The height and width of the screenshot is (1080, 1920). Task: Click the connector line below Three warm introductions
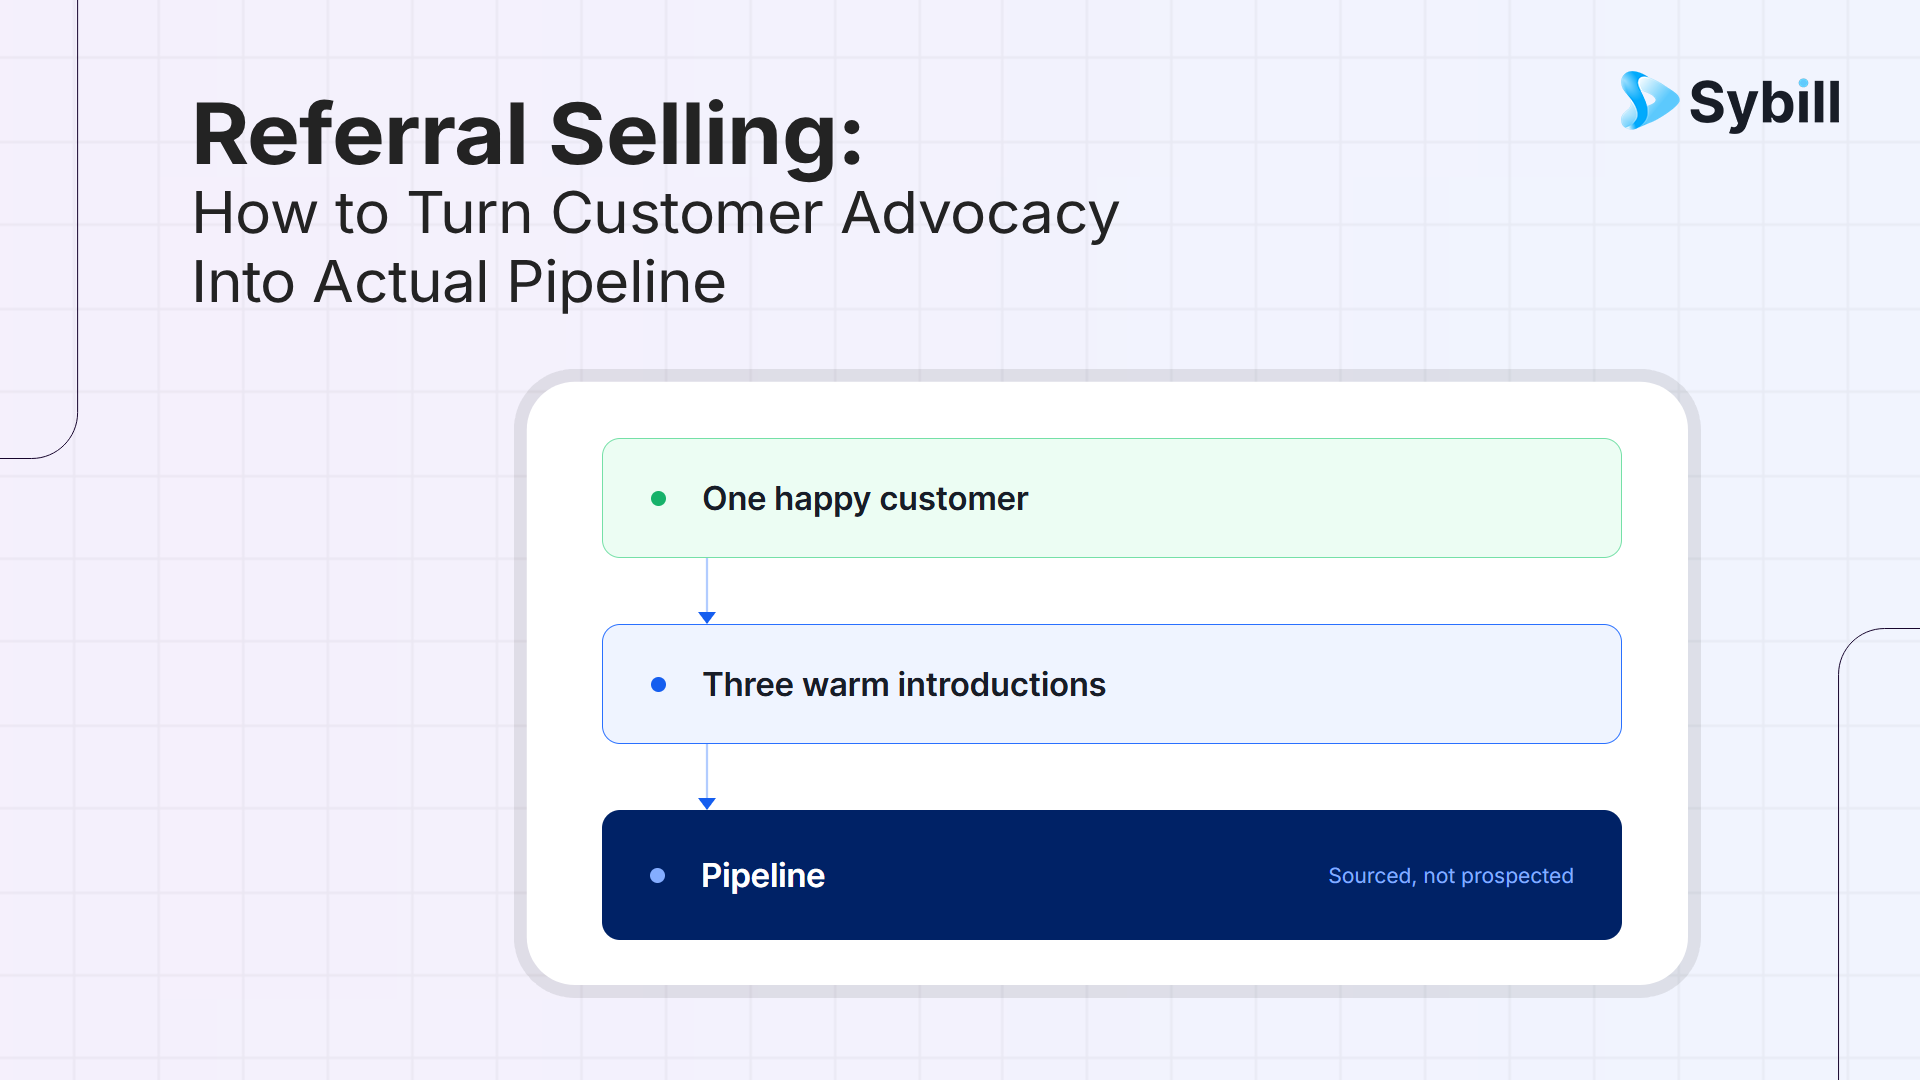click(x=707, y=771)
